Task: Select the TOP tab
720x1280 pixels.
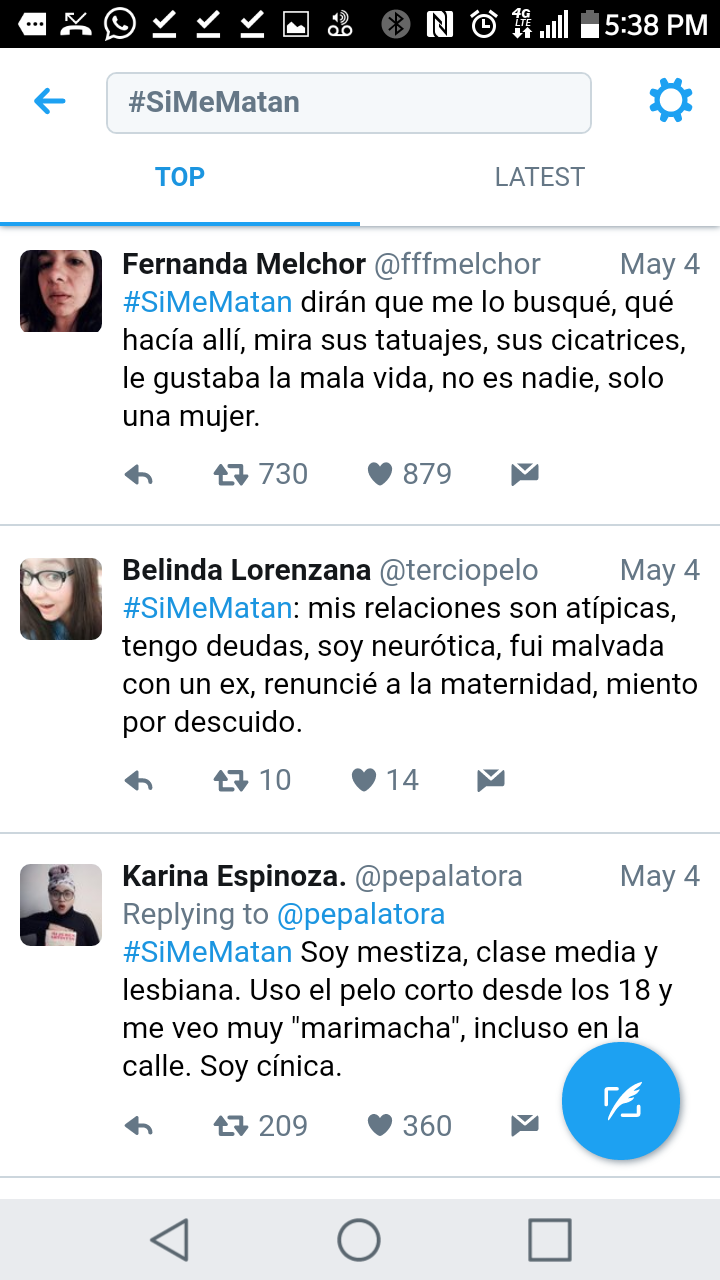Action: tap(180, 177)
